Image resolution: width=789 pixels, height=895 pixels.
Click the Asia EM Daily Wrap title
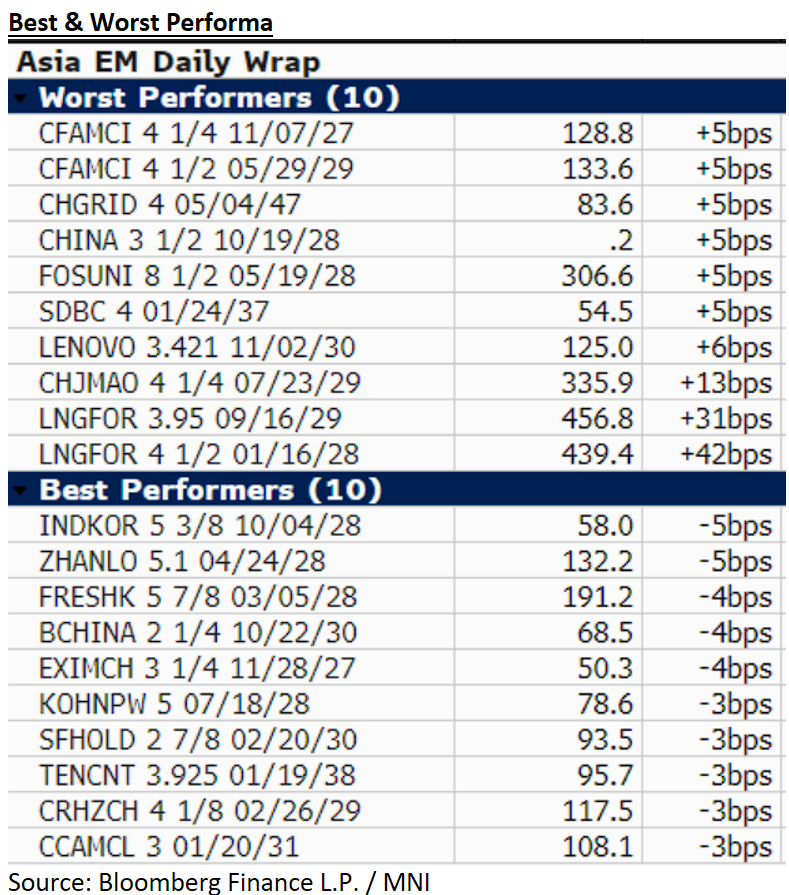coord(168,62)
